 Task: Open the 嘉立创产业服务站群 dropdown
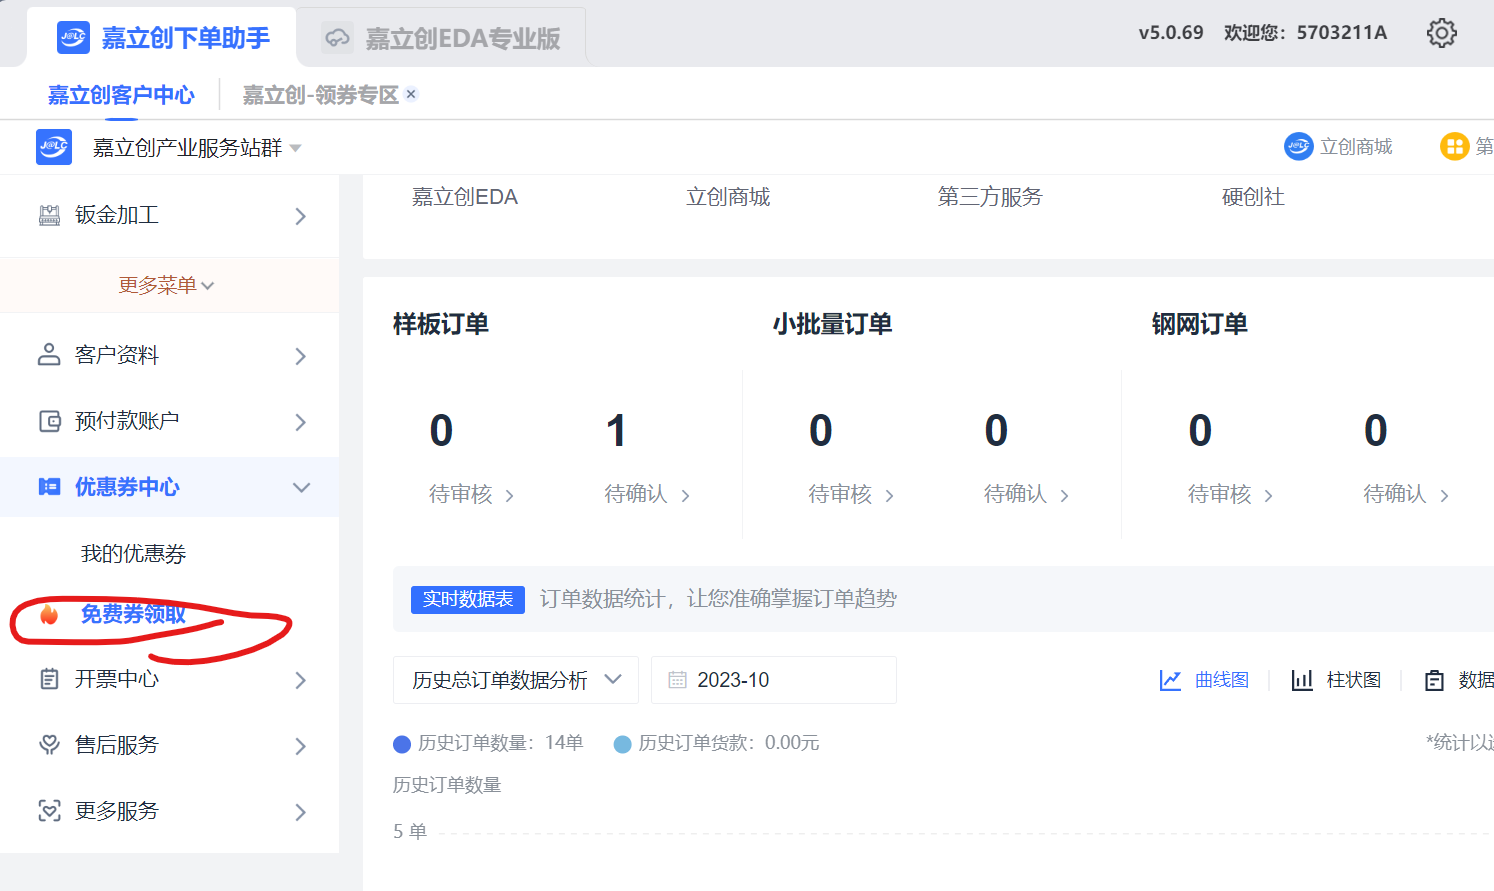197,148
